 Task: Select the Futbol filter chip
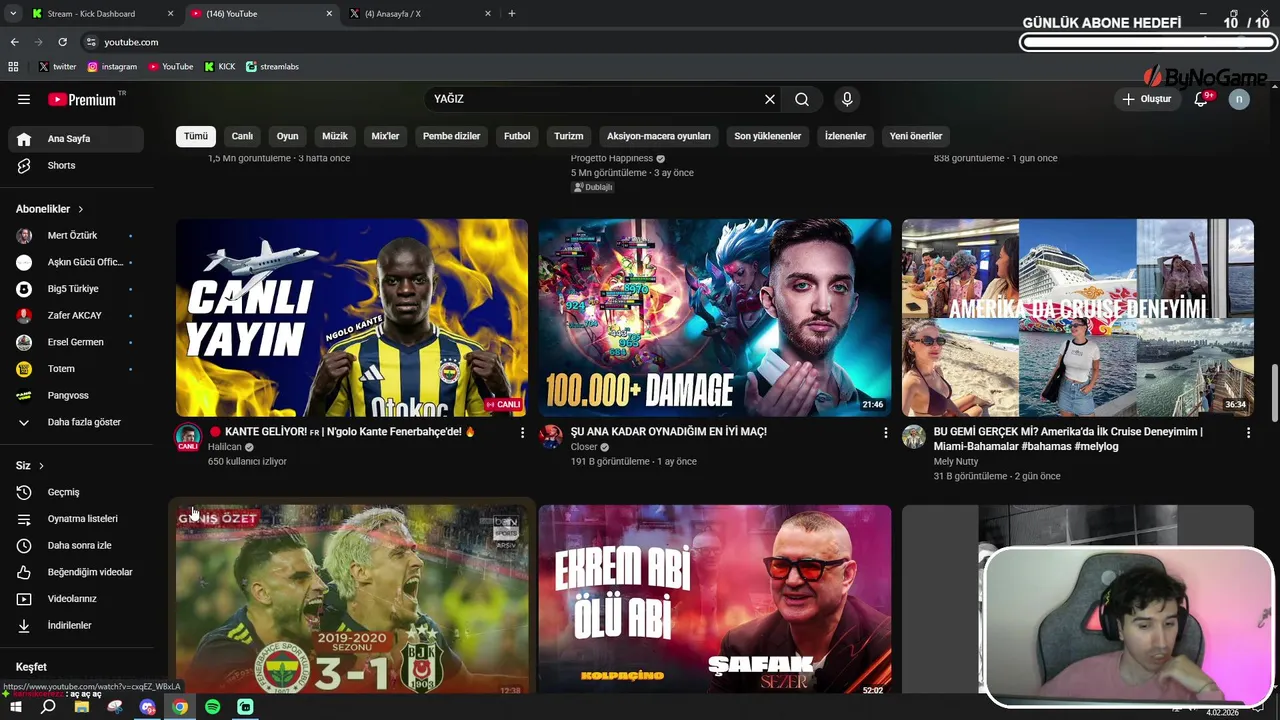pos(517,136)
